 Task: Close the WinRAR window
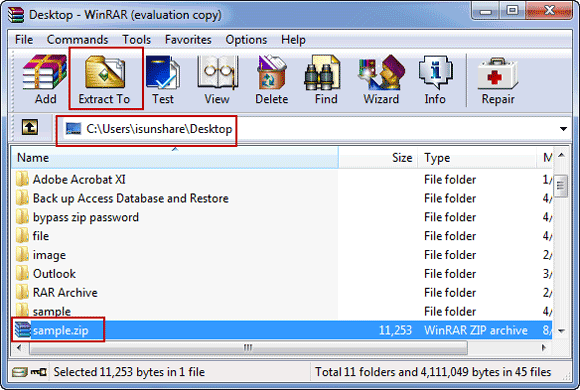point(549,11)
